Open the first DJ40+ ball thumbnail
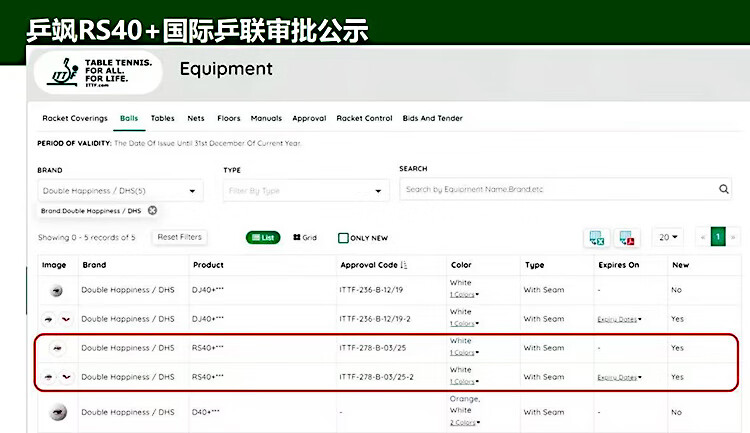Screen dimensions: 750x433 (56, 291)
